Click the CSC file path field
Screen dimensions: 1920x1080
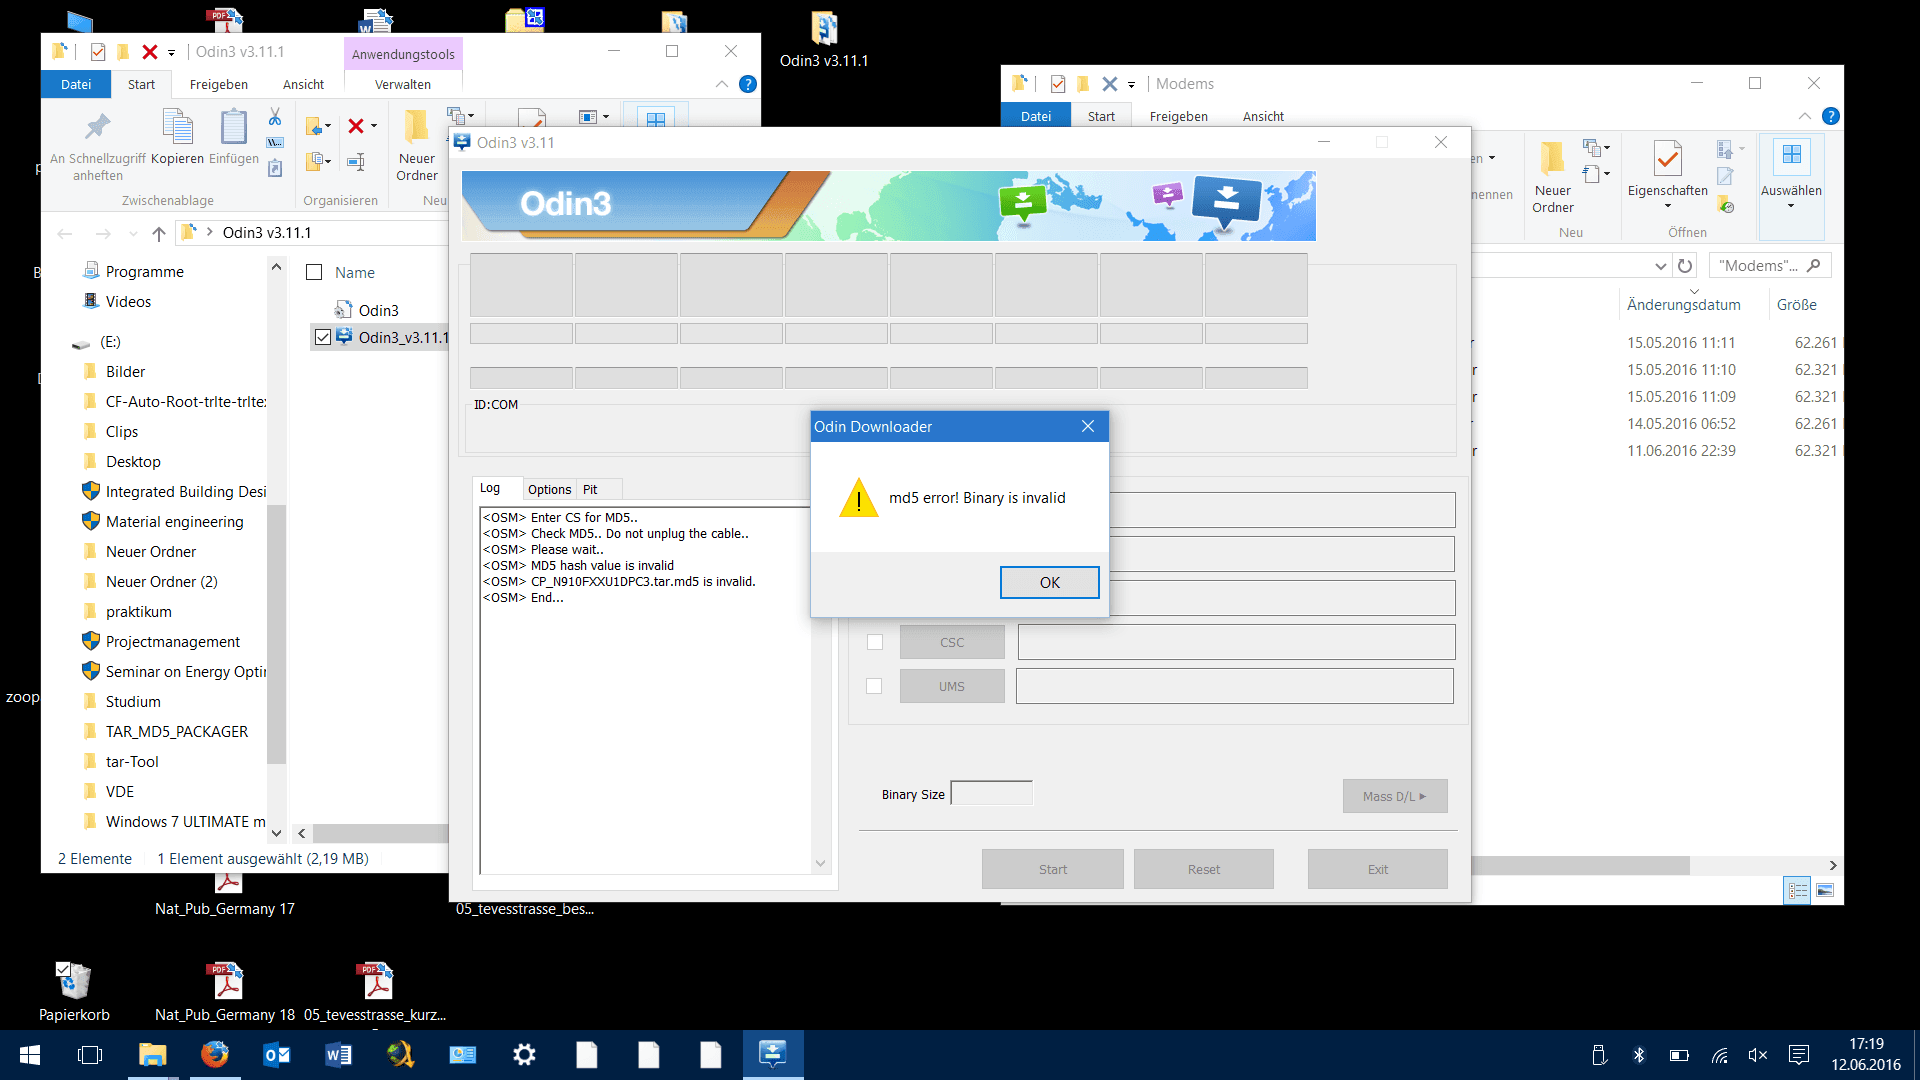pyautogui.click(x=1236, y=642)
